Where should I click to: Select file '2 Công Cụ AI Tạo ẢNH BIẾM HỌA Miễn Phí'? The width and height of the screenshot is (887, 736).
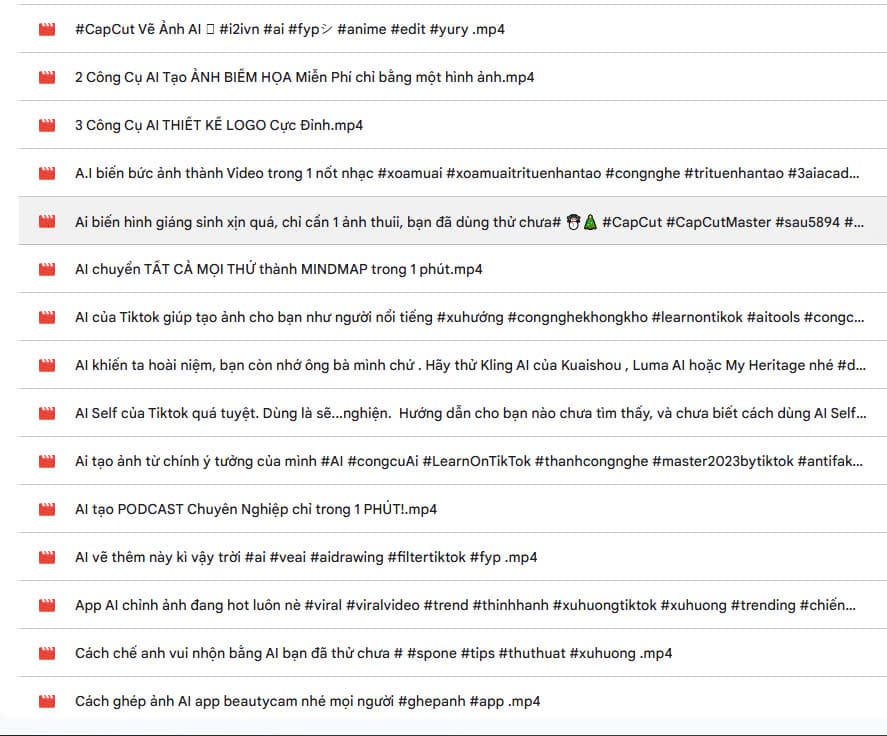(x=304, y=77)
